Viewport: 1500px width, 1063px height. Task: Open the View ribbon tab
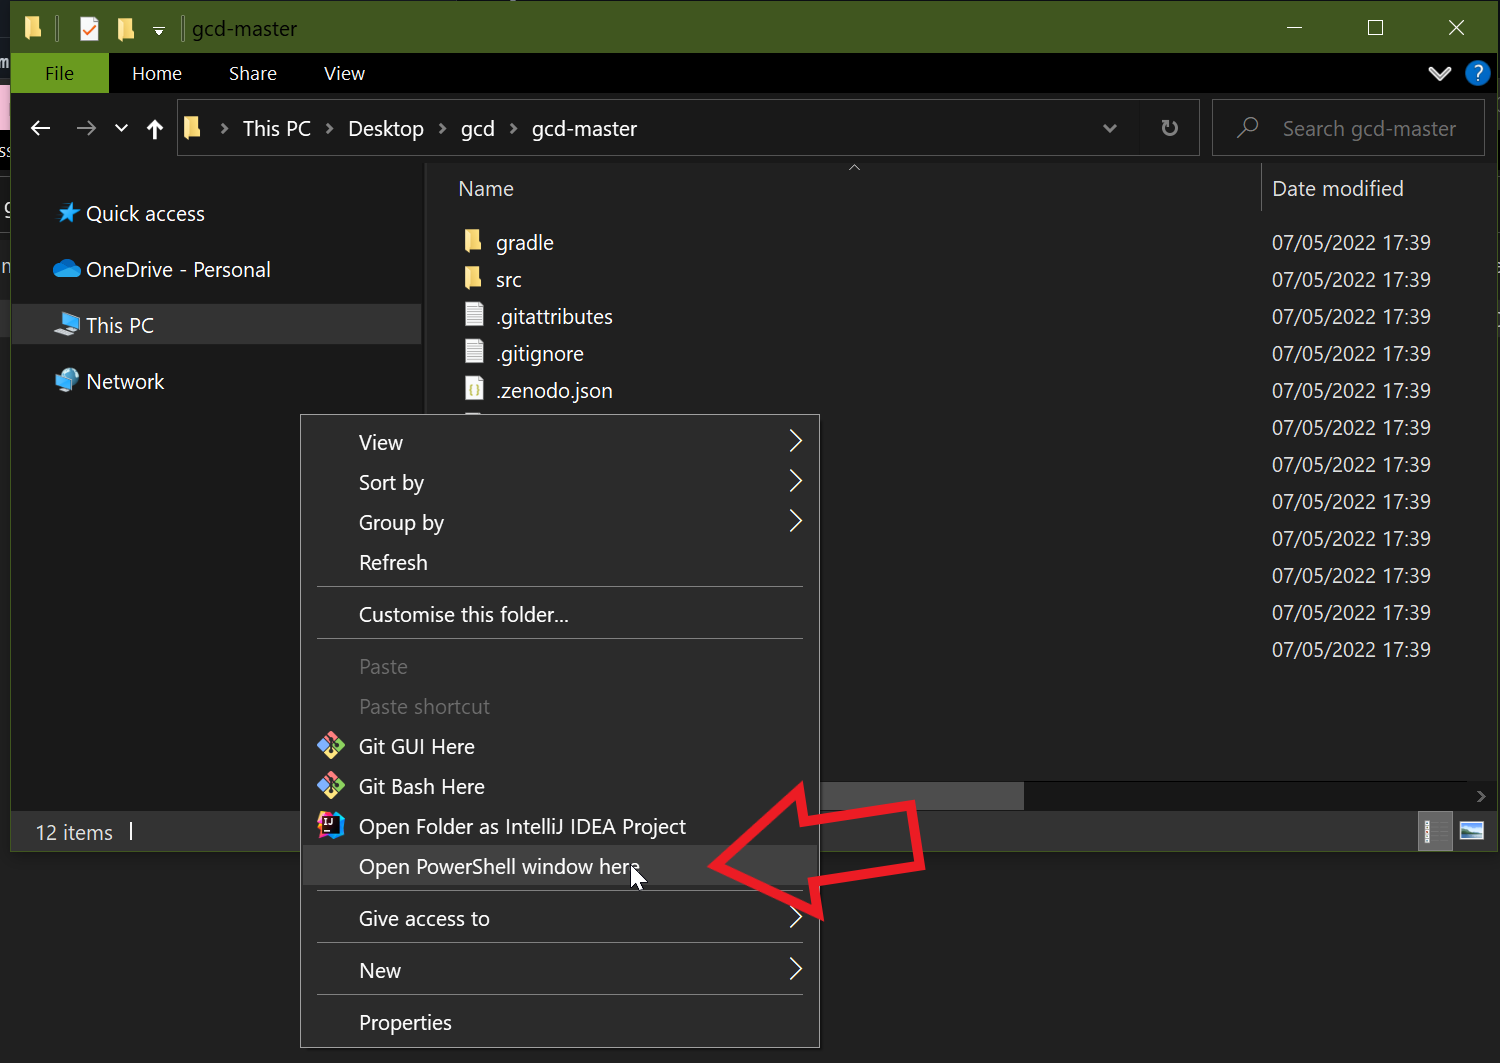point(344,73)
